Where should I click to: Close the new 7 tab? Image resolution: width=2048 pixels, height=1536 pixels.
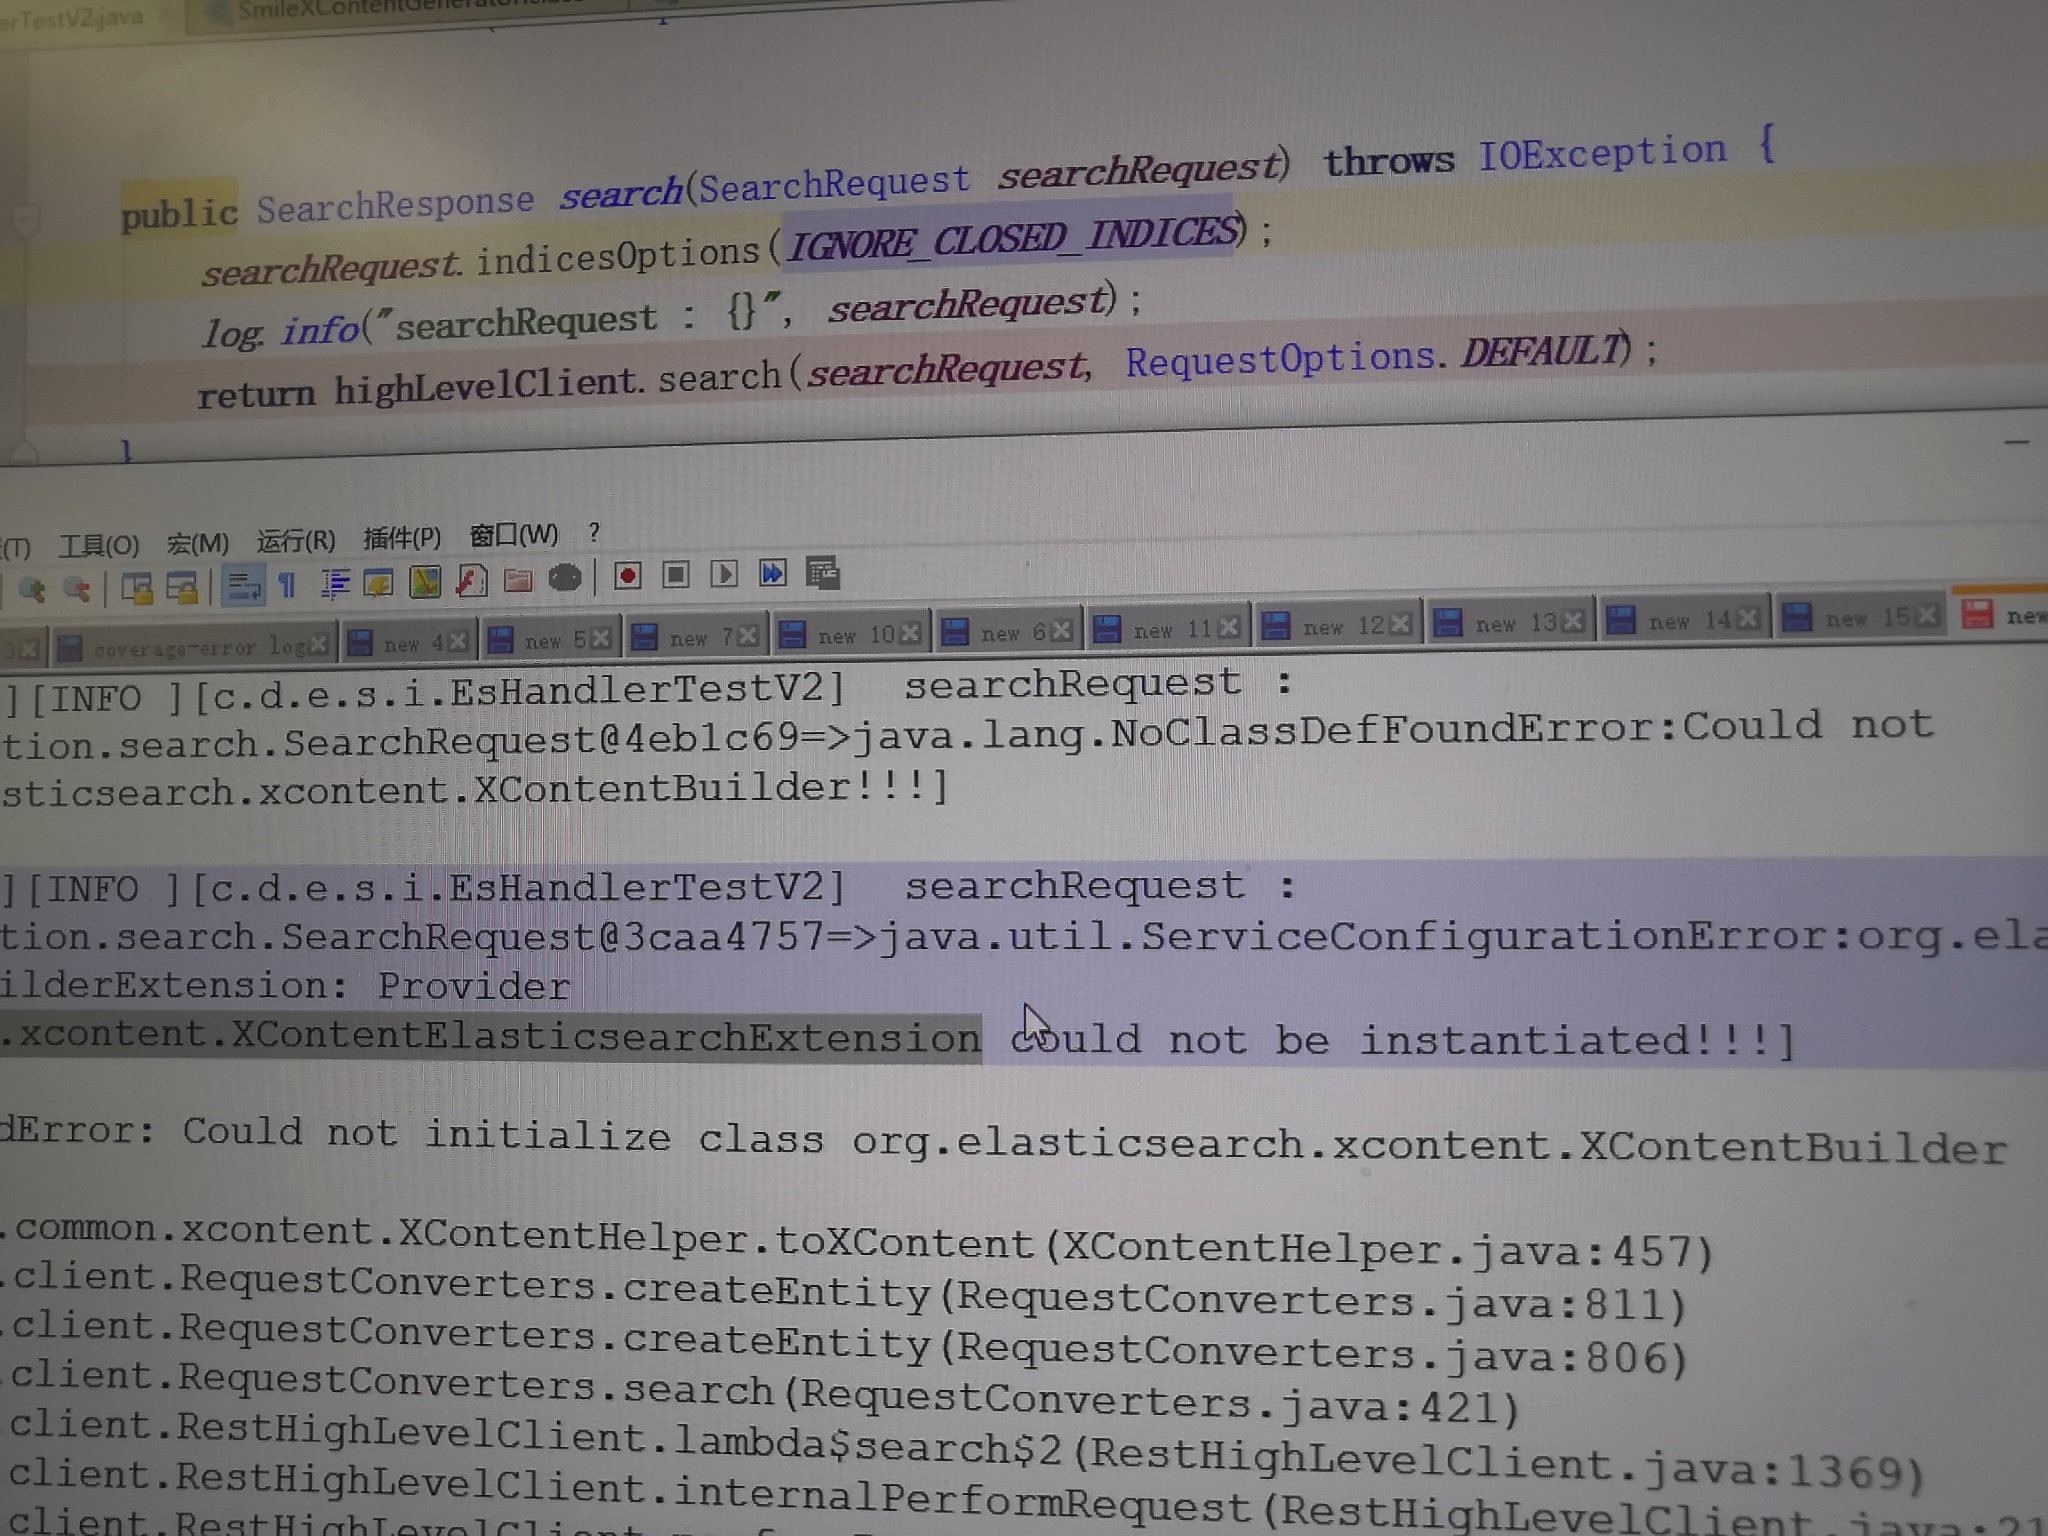tap(747, 636)
